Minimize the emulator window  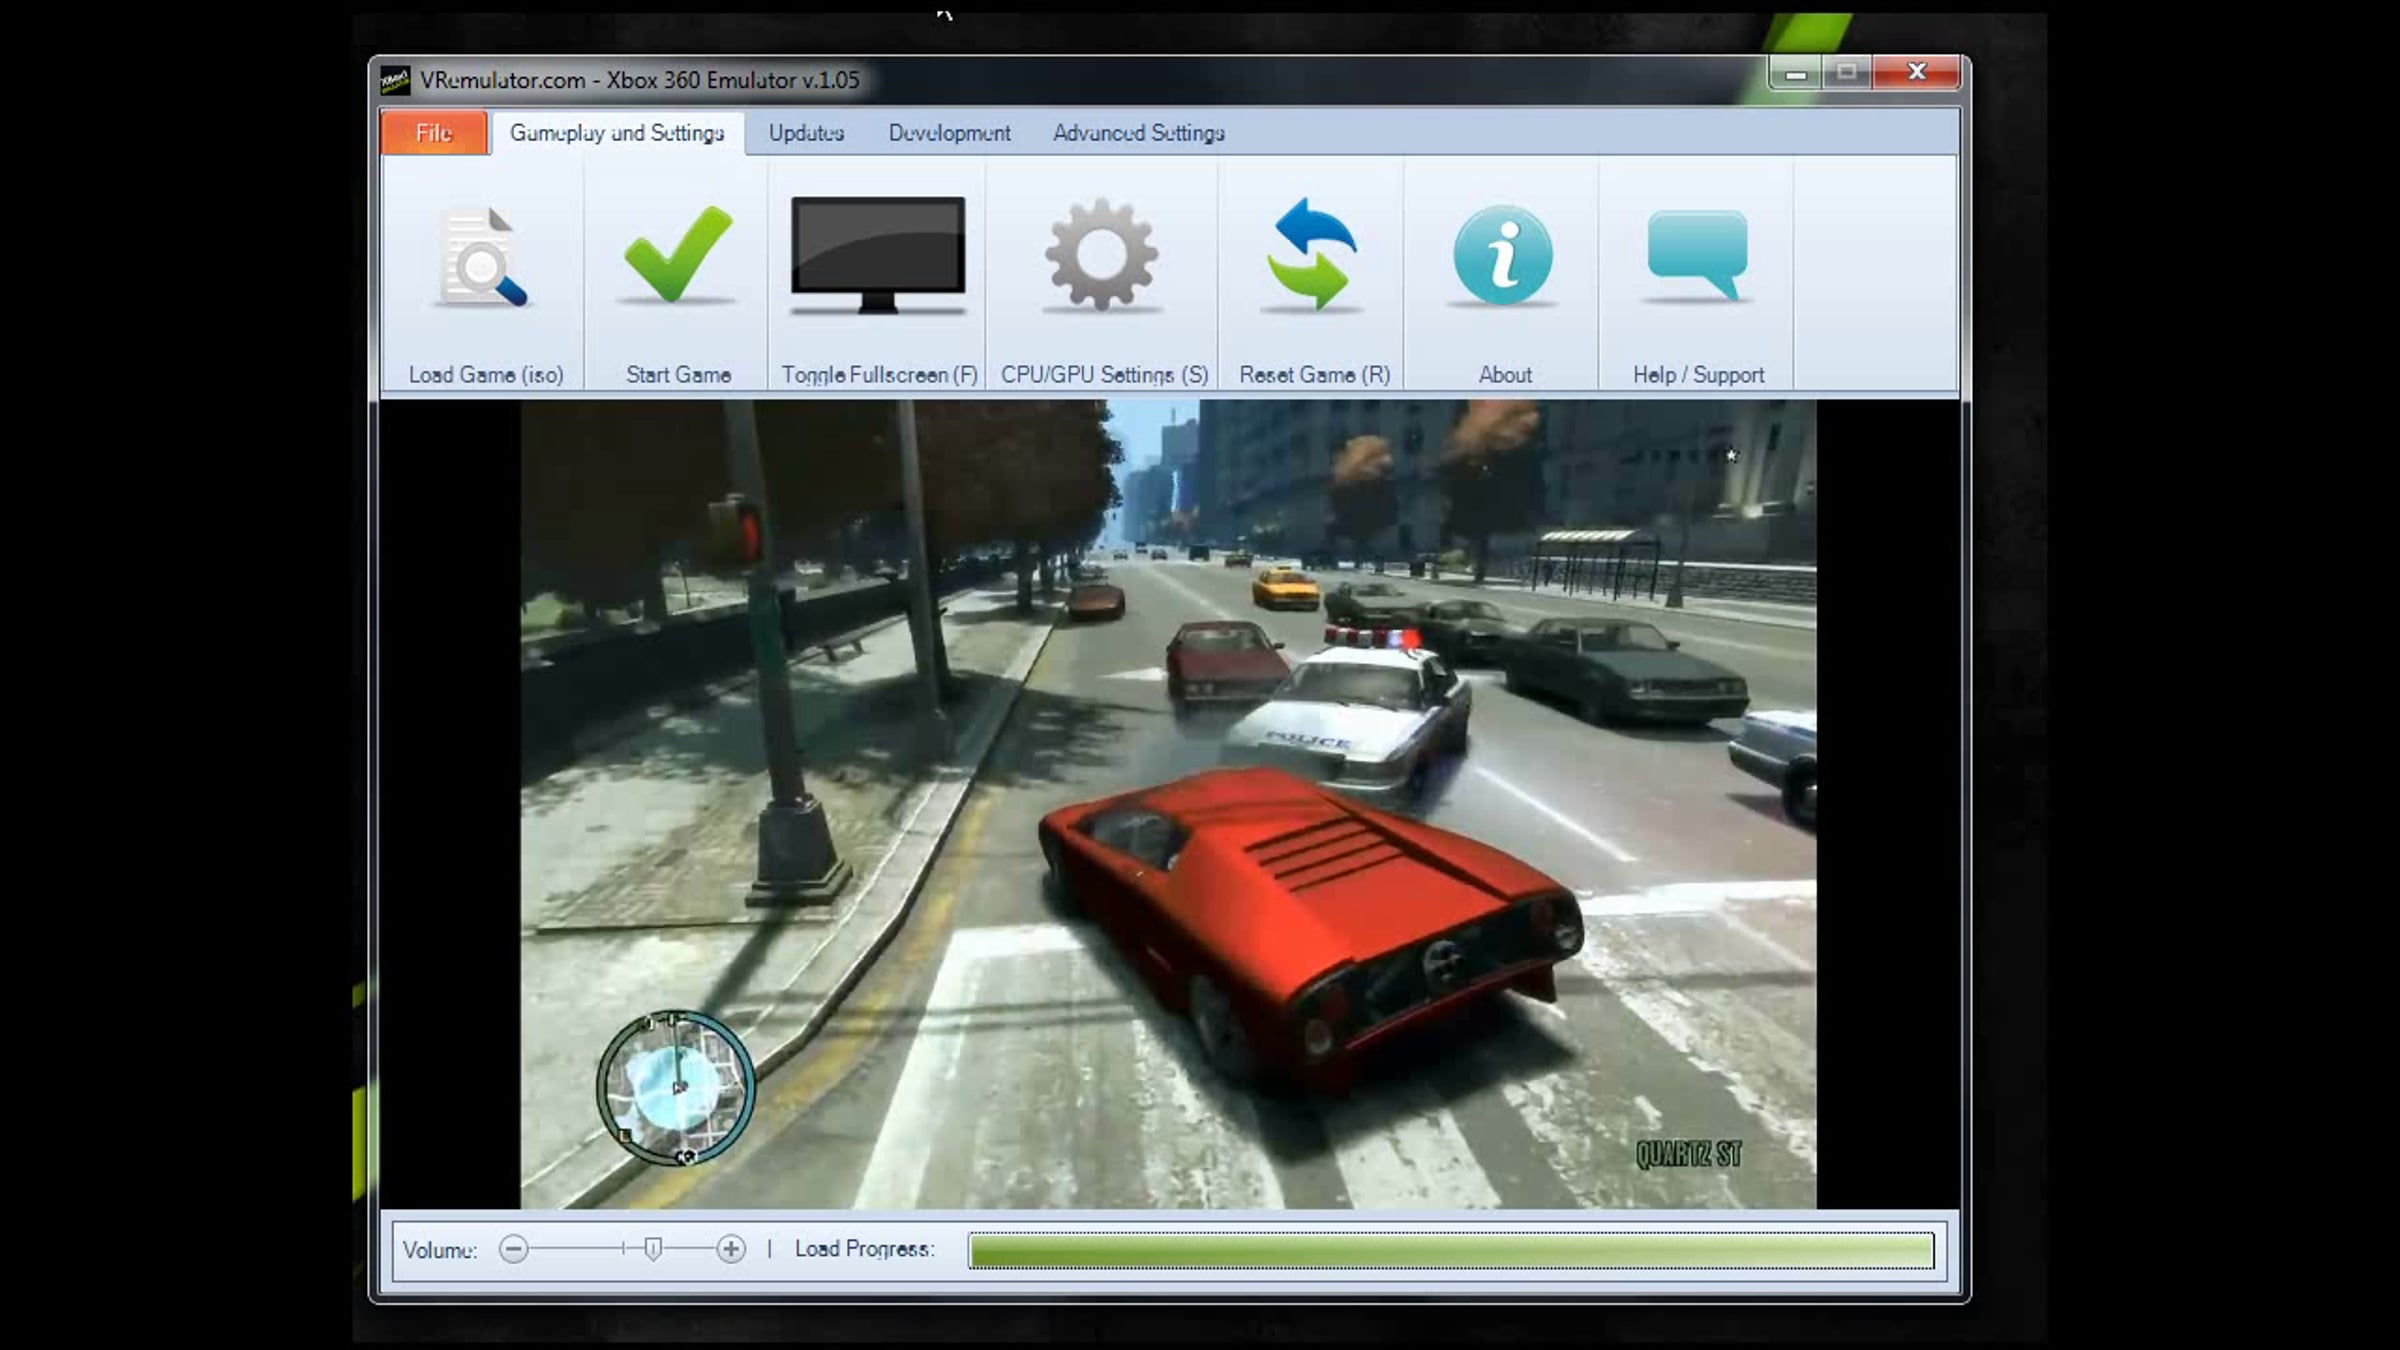[x=1796, y=73]
